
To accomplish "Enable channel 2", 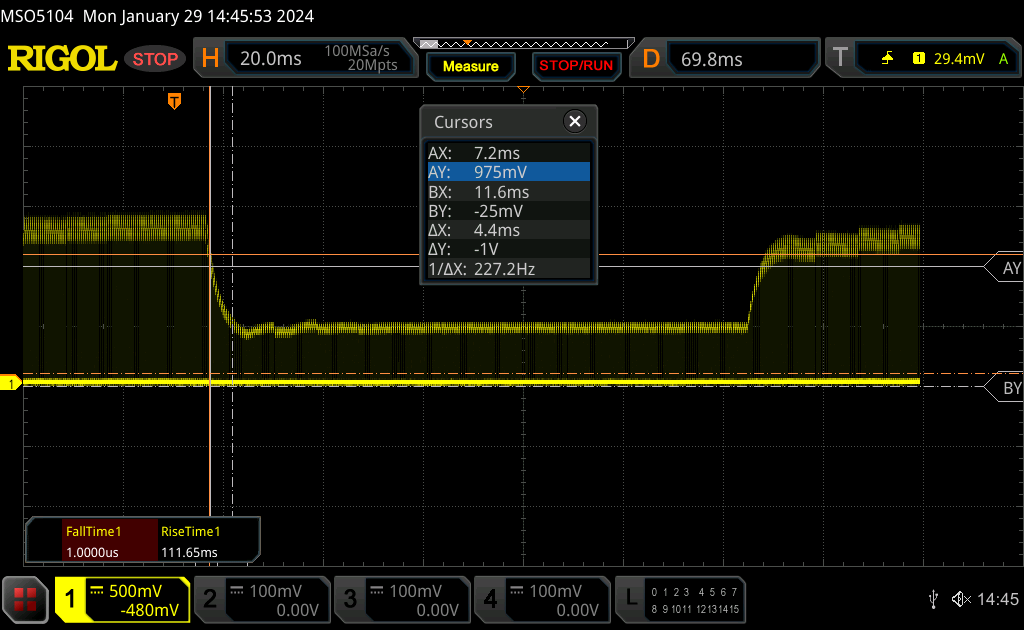I will point(261,599).
